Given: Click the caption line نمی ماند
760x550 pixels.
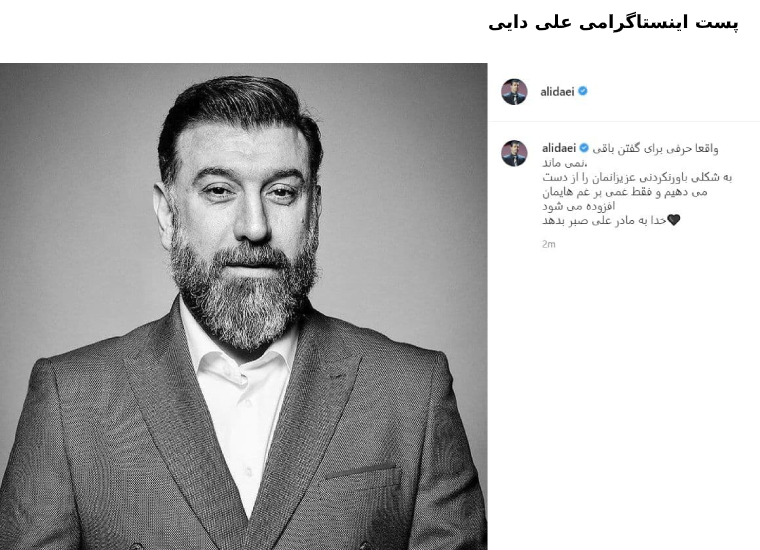Looking at the screenshot, I should [564, 163].
